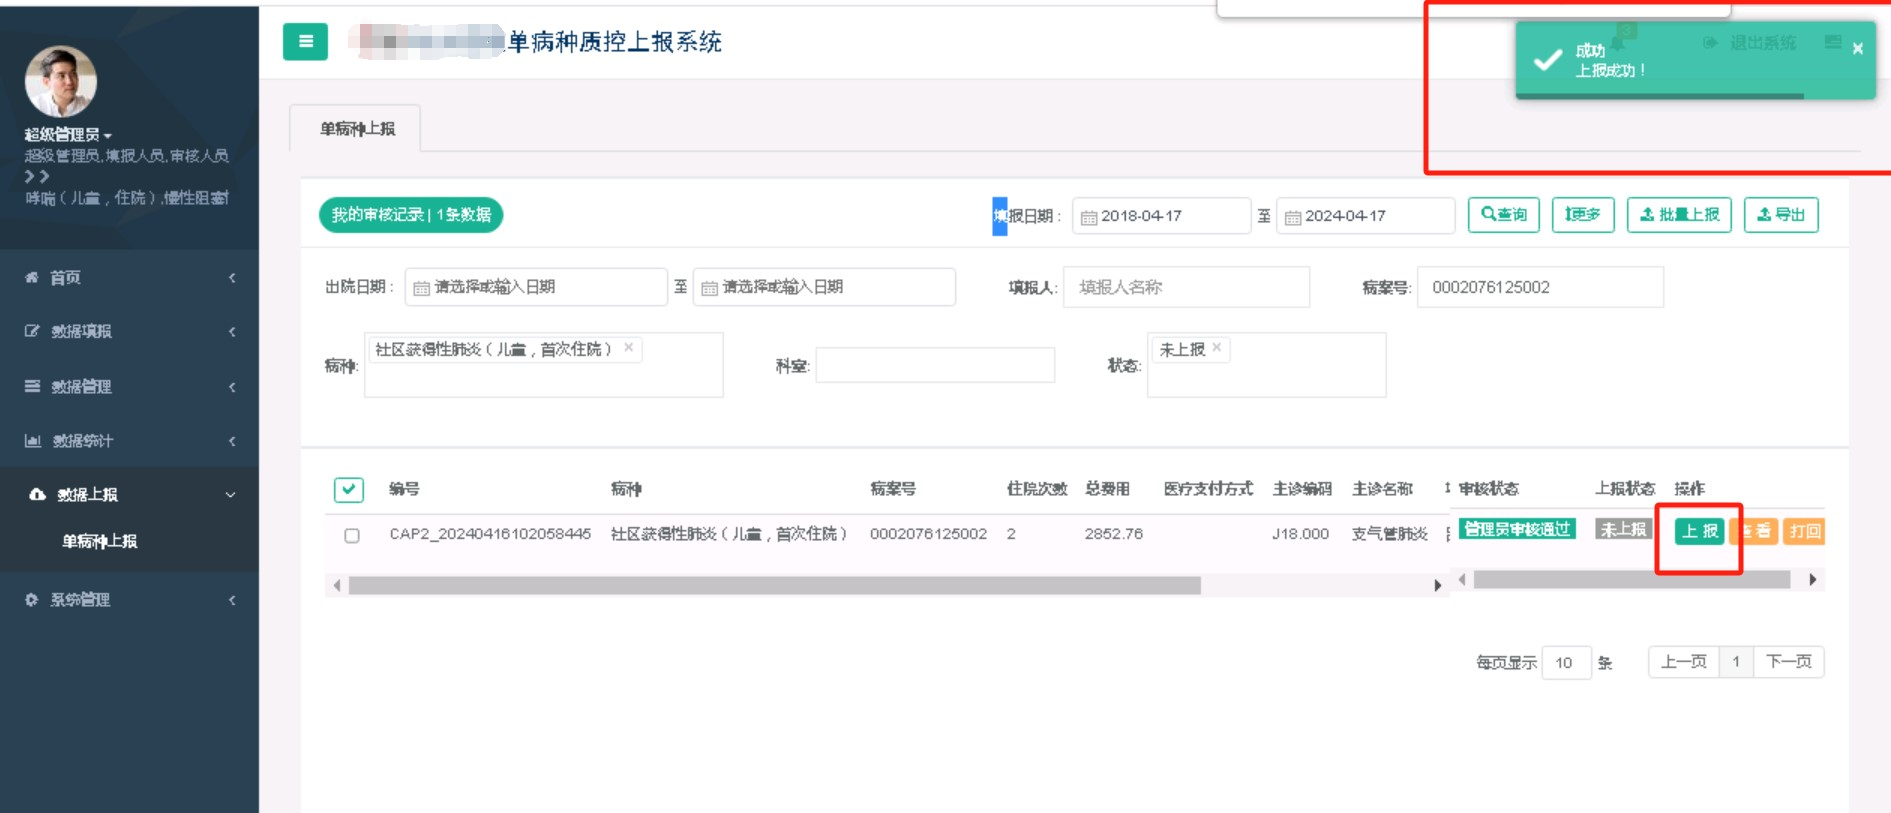Collapse the 数据上报 chevron arrow

coord(231,494)
